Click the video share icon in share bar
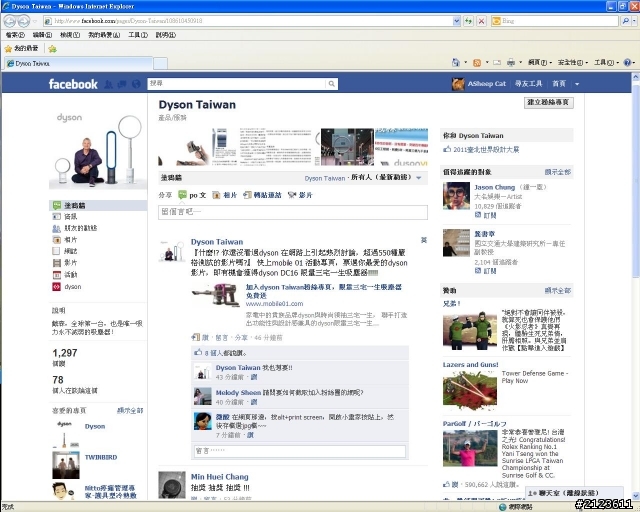This screenshot has height=512, width=640. 291,195
